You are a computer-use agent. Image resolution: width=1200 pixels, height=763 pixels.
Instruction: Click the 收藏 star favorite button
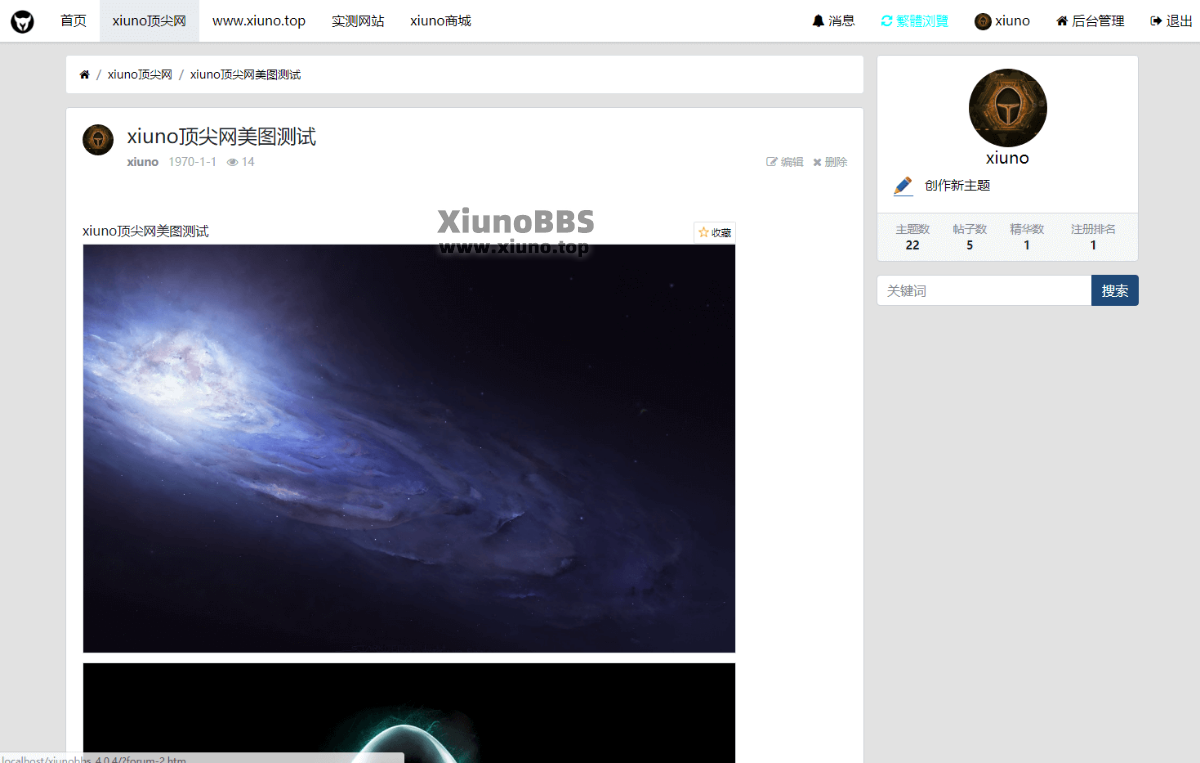[714, 232]
